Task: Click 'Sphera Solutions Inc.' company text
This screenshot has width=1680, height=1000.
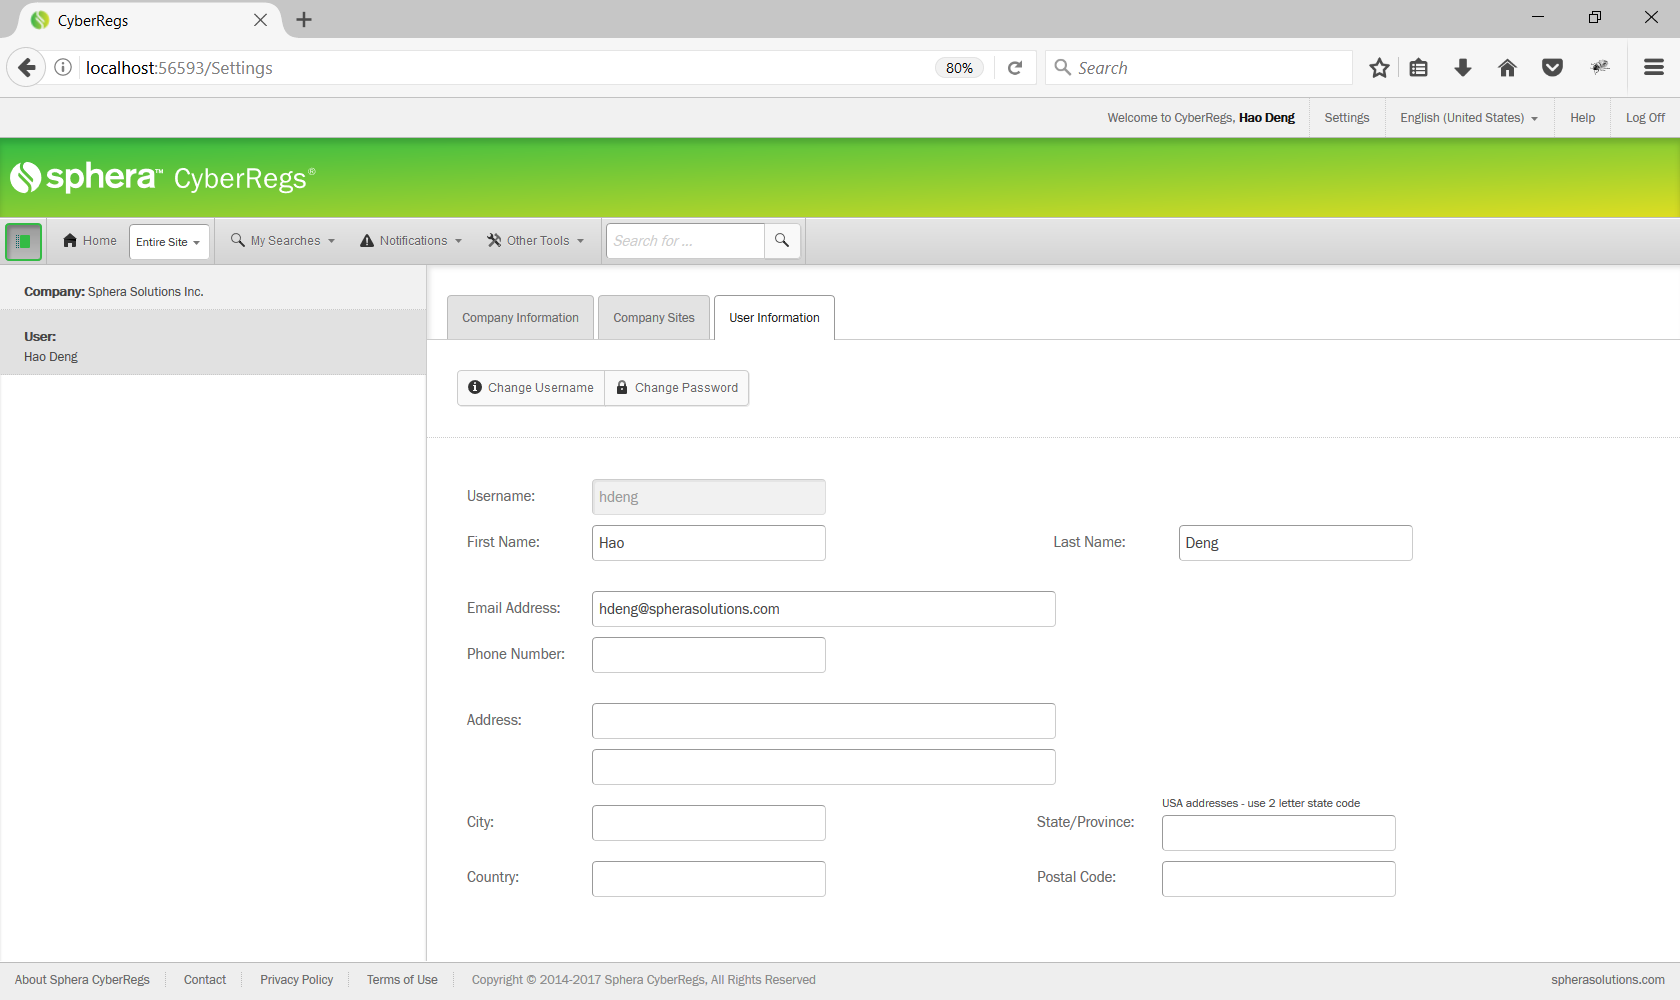Action: tap(145, 292)
